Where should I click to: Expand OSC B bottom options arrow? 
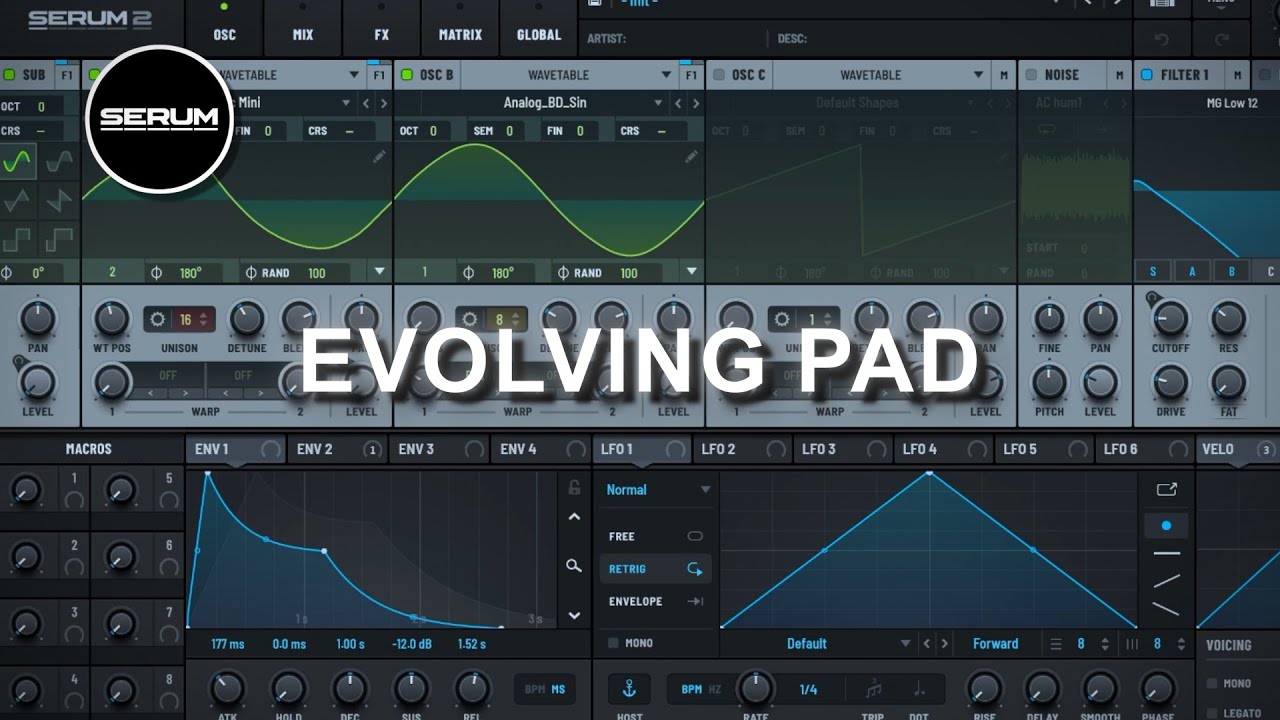coord(691,272)
